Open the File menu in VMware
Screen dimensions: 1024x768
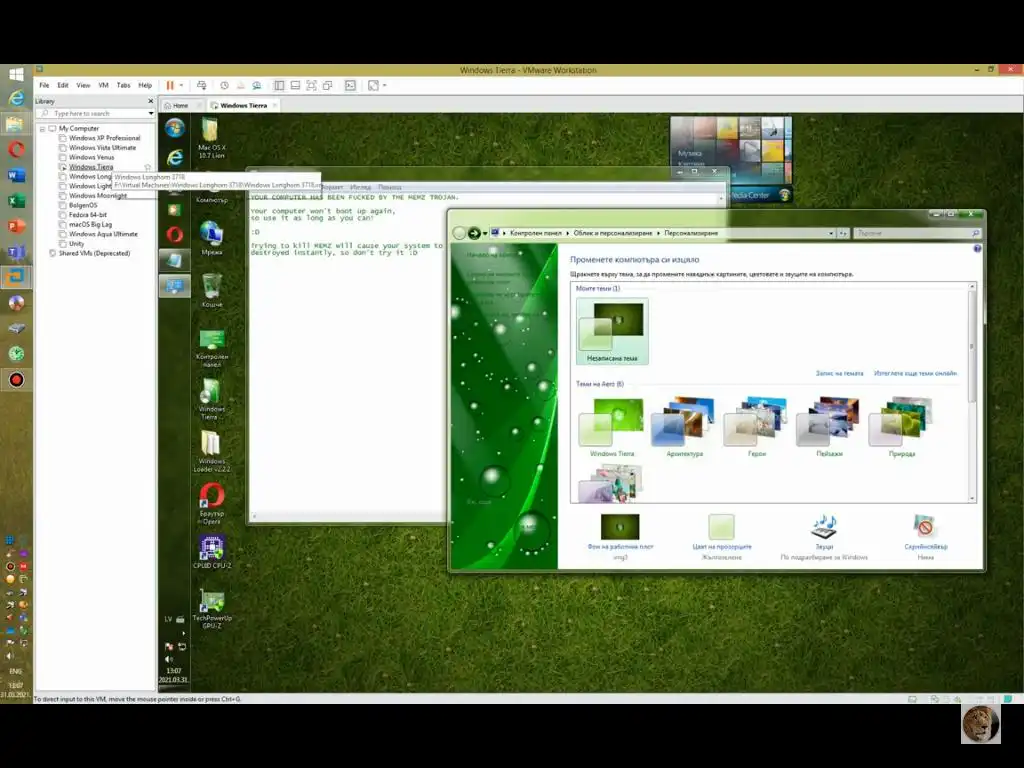[x=44, y=86]
